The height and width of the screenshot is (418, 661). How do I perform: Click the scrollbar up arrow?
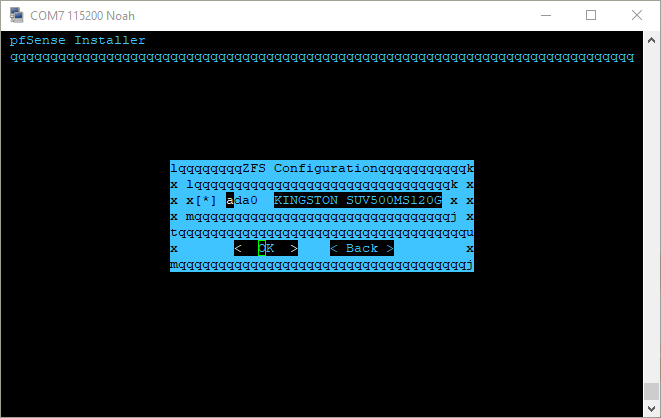coord(651,40)
